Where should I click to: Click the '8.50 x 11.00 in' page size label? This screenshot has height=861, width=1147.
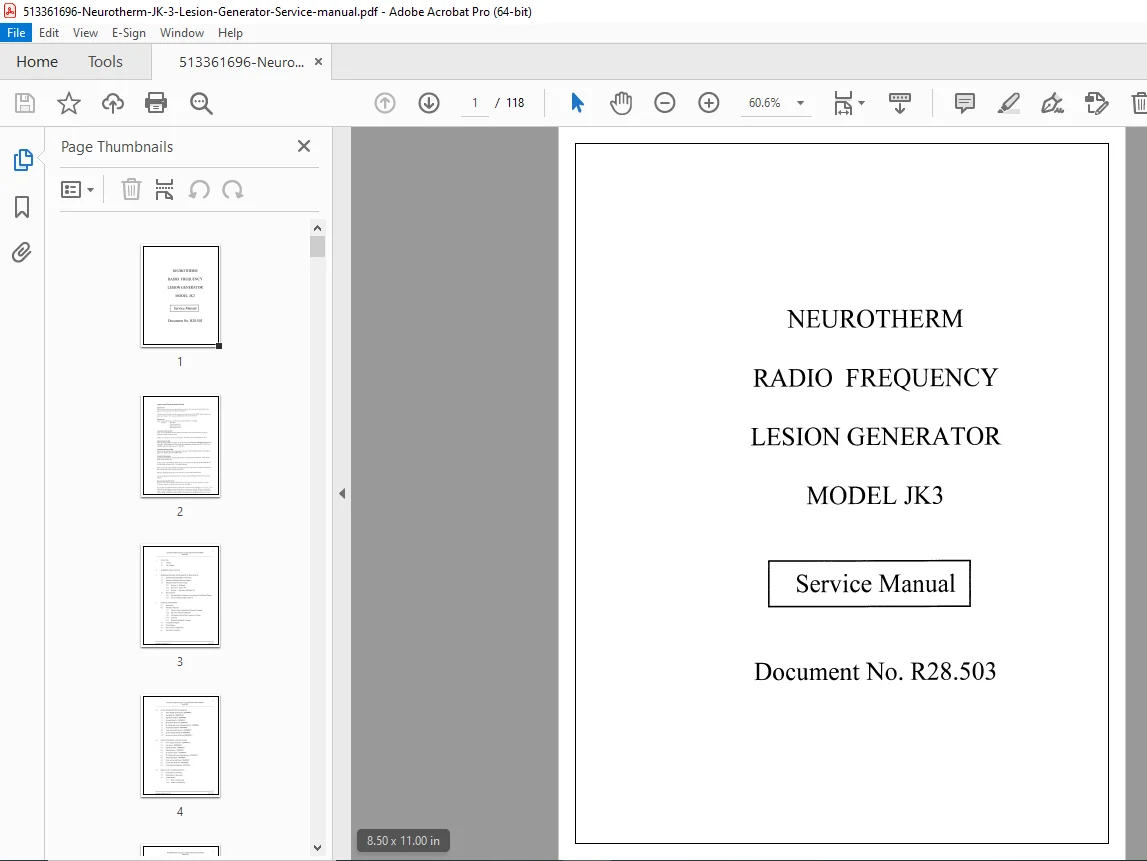click(x=403, y=841)
